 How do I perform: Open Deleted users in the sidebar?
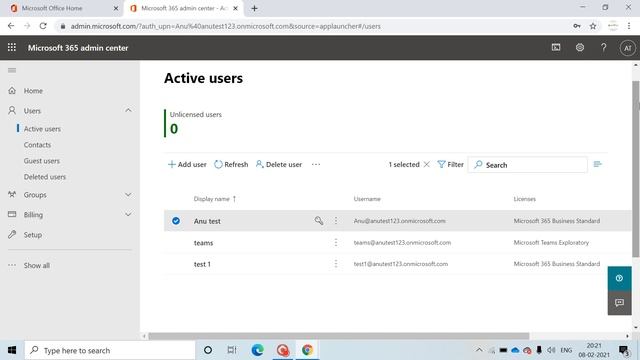tap(44, 177)
